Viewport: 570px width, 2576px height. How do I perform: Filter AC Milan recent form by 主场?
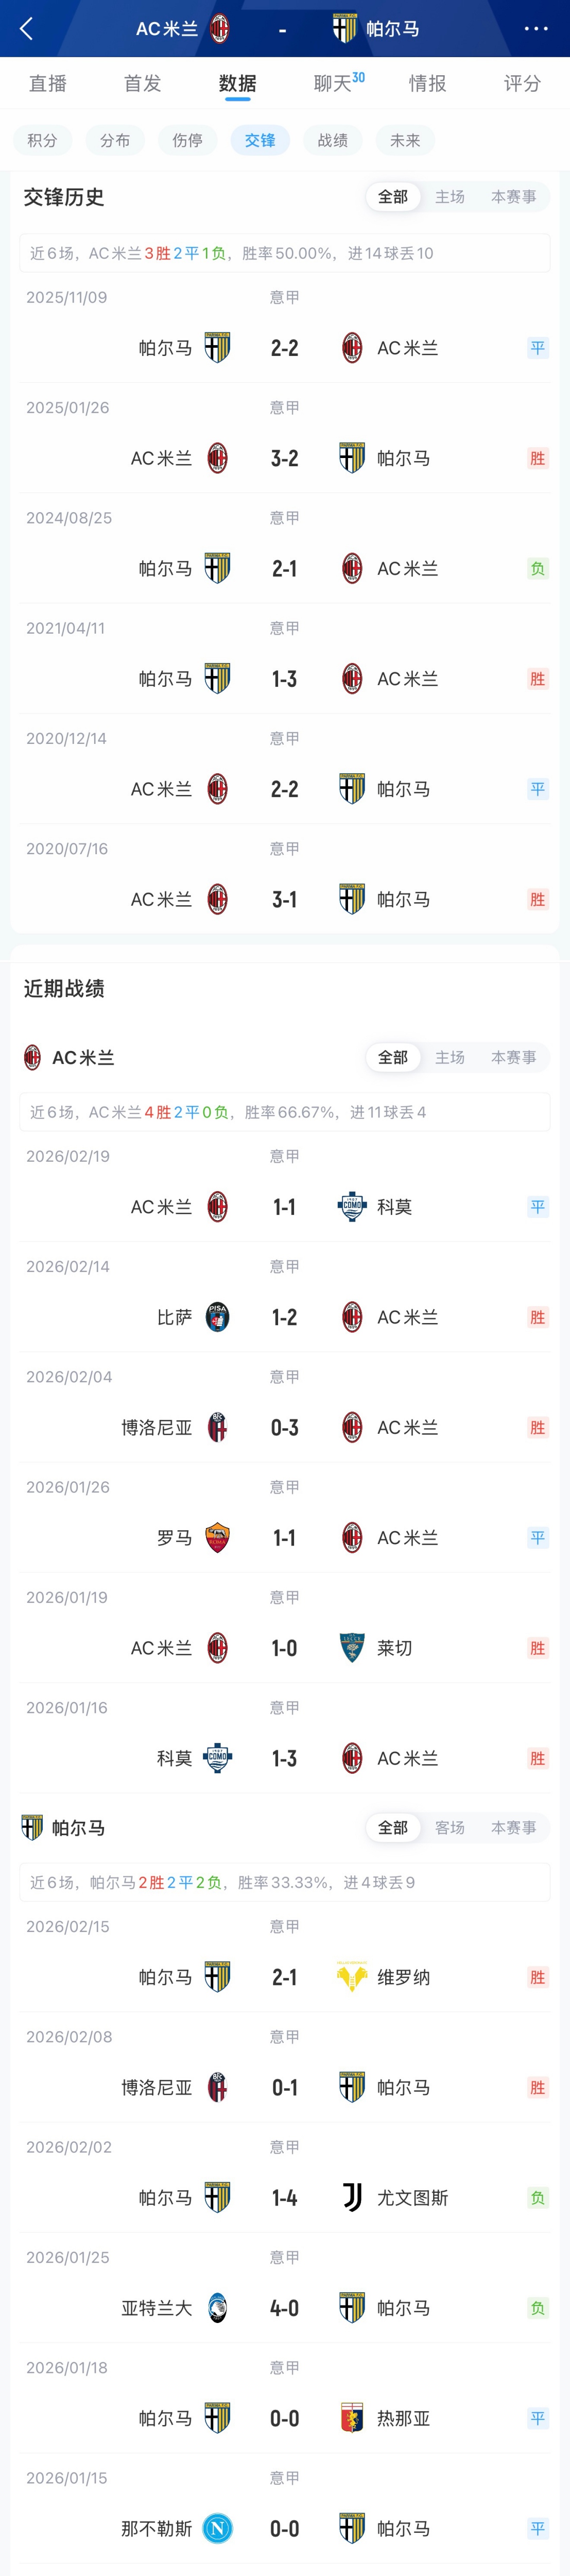[450, 1057]
